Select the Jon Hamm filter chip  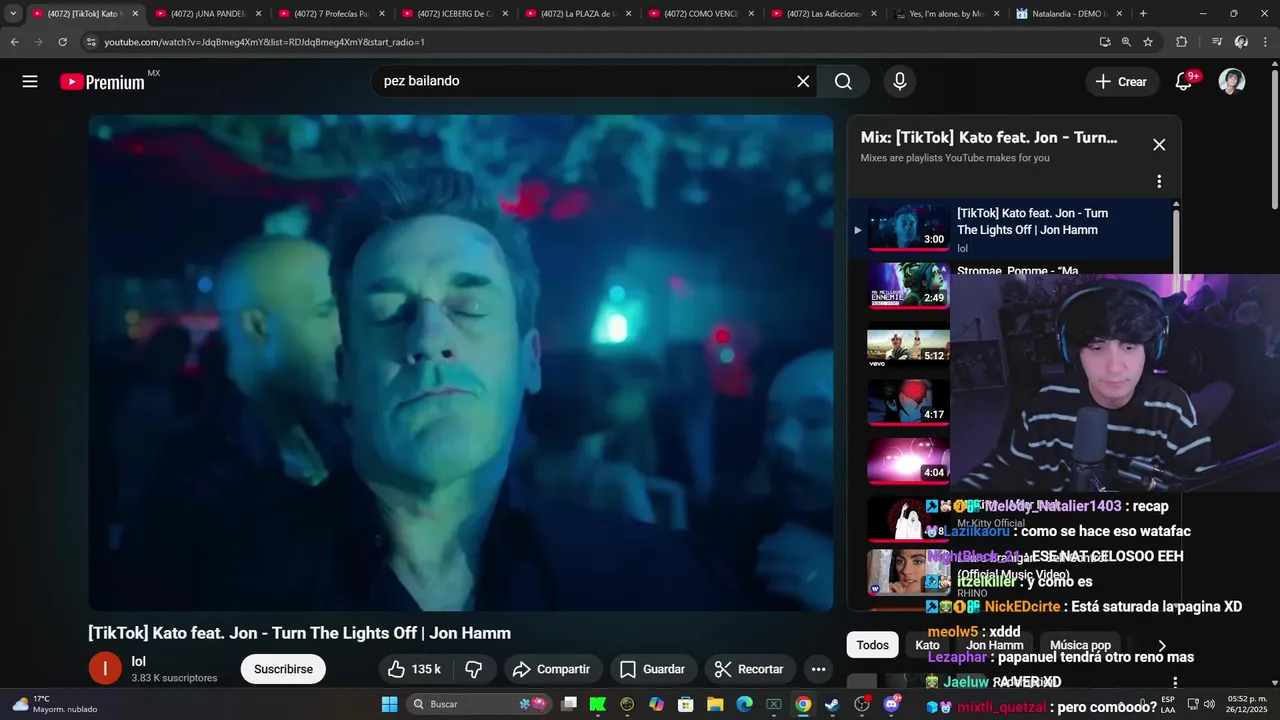pyautogui.click(x=995, y=645)
